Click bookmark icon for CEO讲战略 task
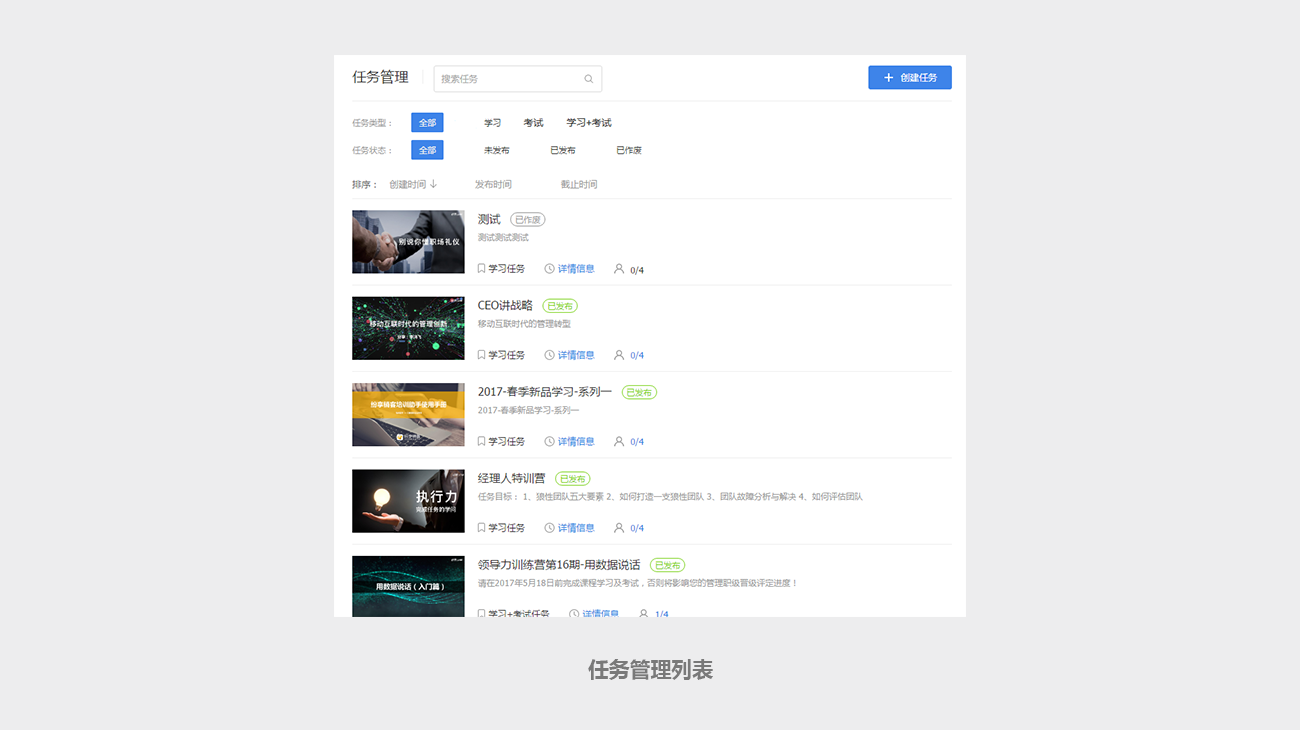 tap(481, 355)
